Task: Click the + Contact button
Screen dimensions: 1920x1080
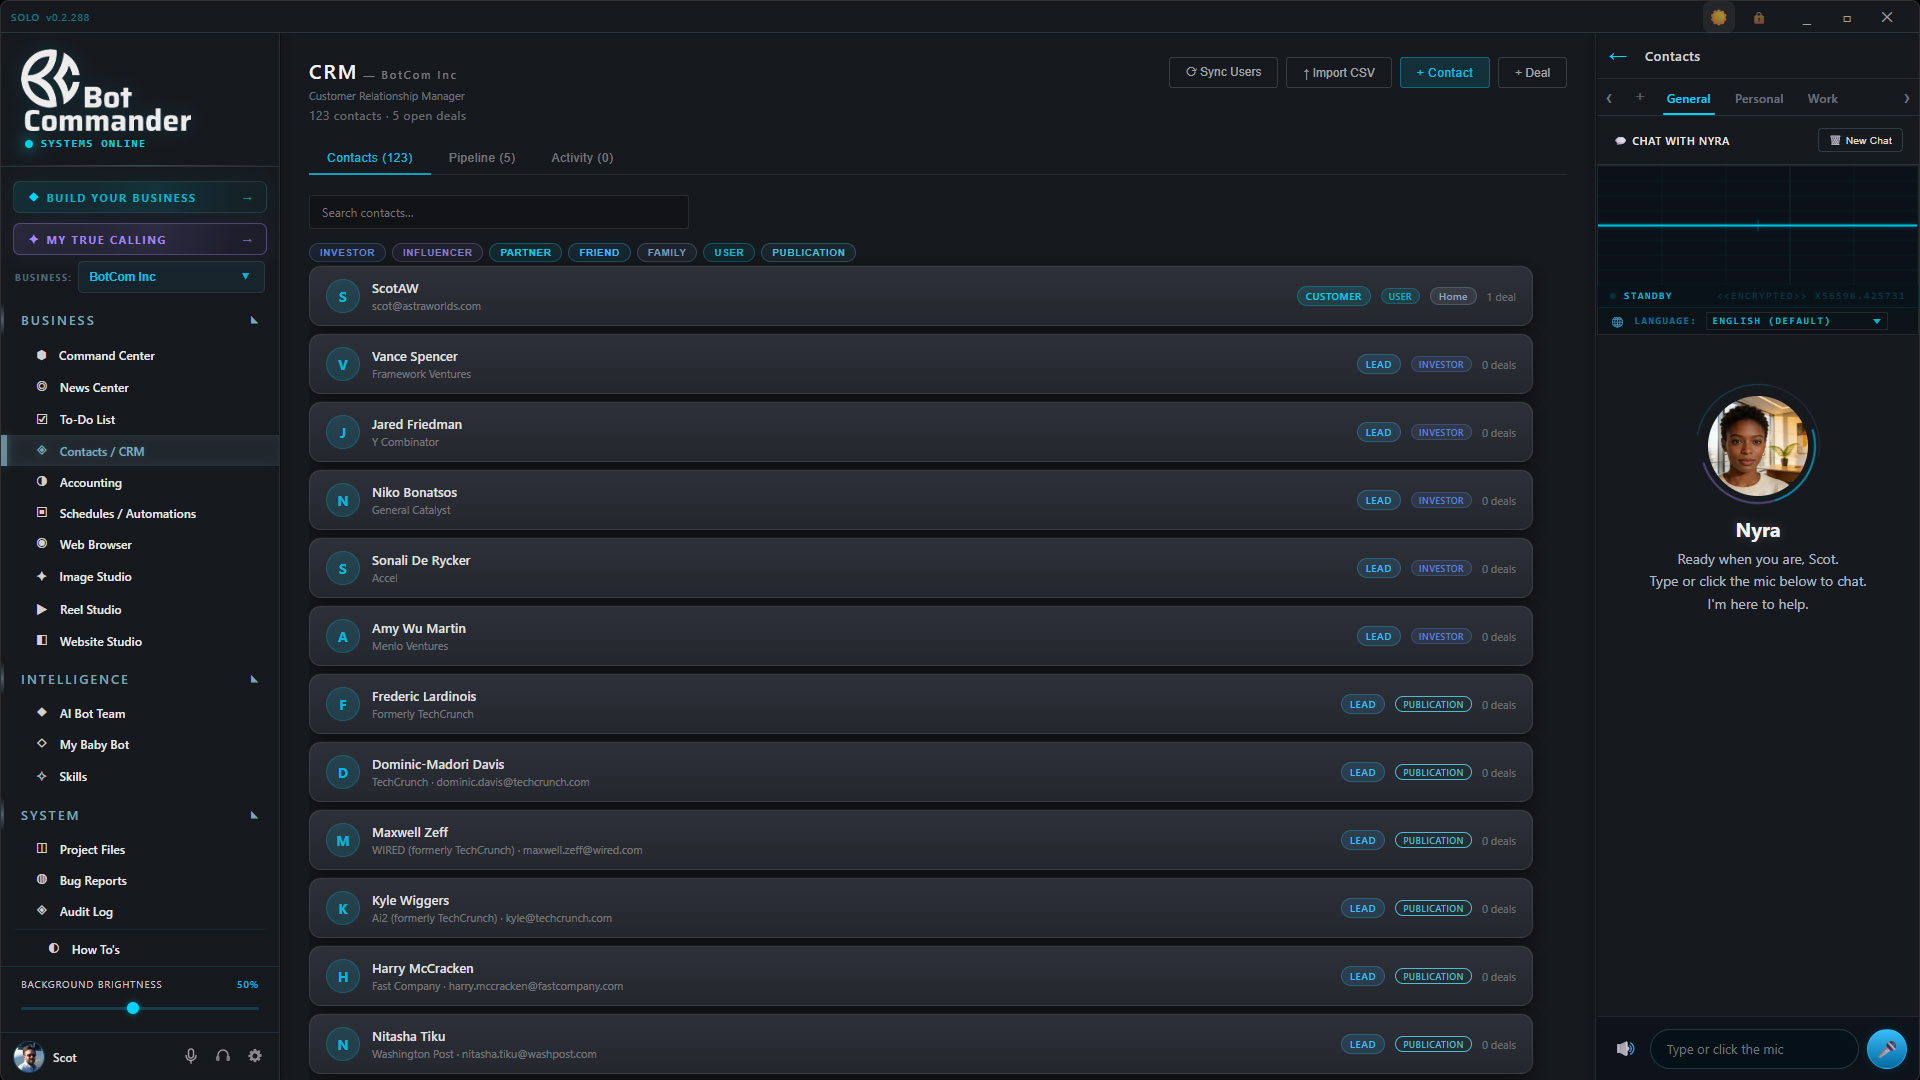Action: pos(1444,73)
